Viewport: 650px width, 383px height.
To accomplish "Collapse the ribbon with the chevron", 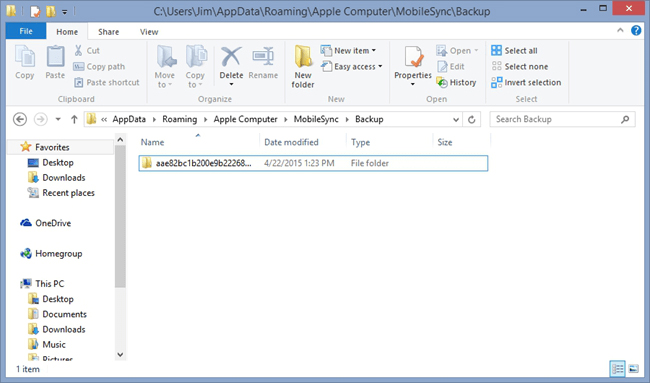I will (620, 30).
